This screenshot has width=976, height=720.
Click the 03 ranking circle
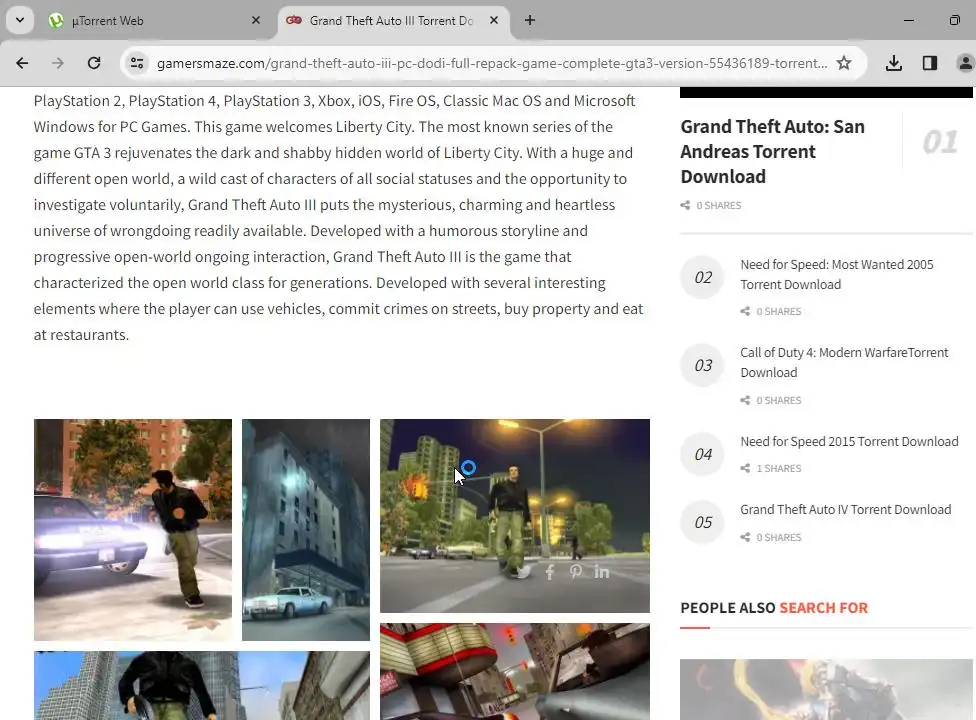coord(703,365)
